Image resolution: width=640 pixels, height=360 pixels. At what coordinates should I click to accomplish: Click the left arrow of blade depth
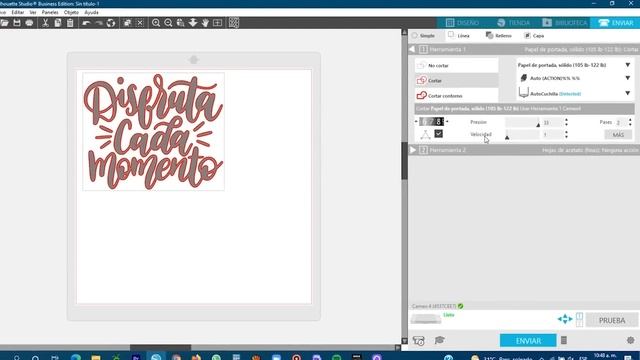coord(416,122)
